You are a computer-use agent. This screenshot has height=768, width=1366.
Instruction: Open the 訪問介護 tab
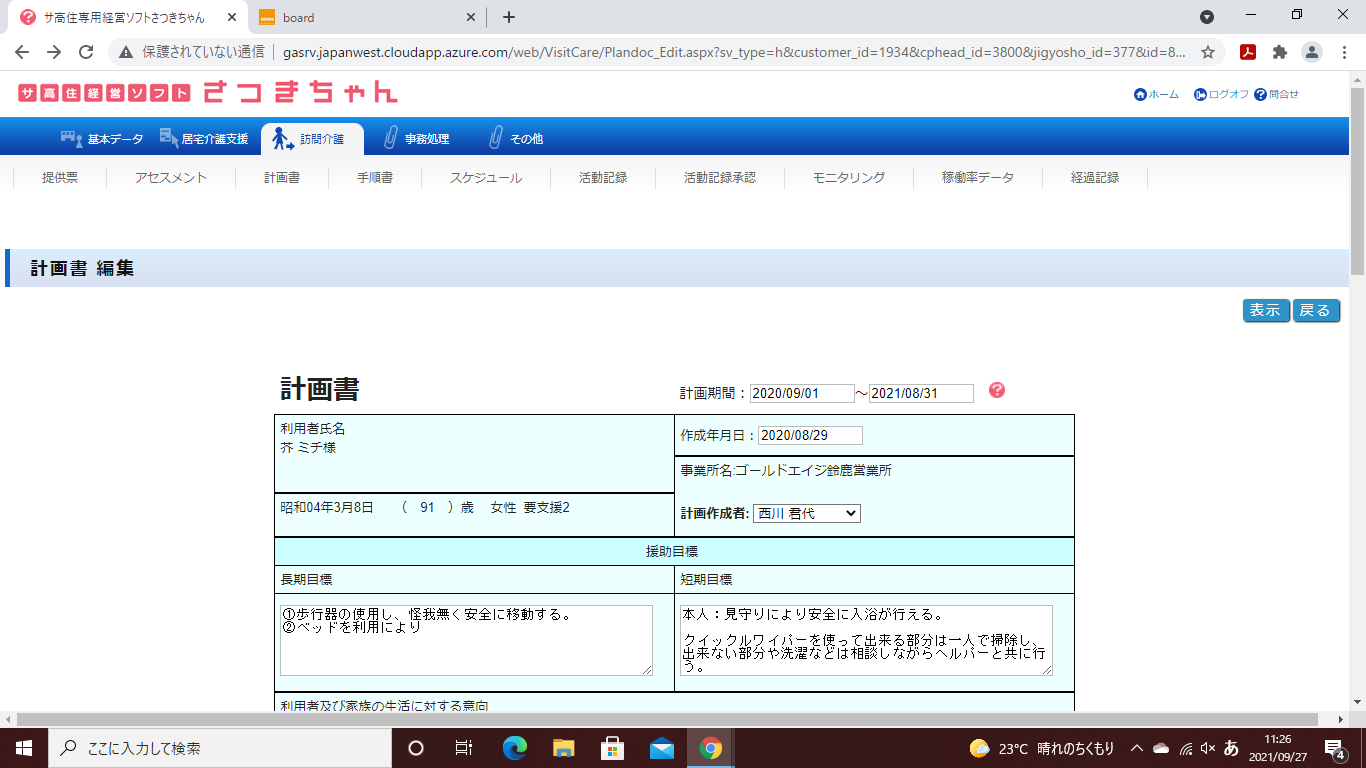pos(311,139)
